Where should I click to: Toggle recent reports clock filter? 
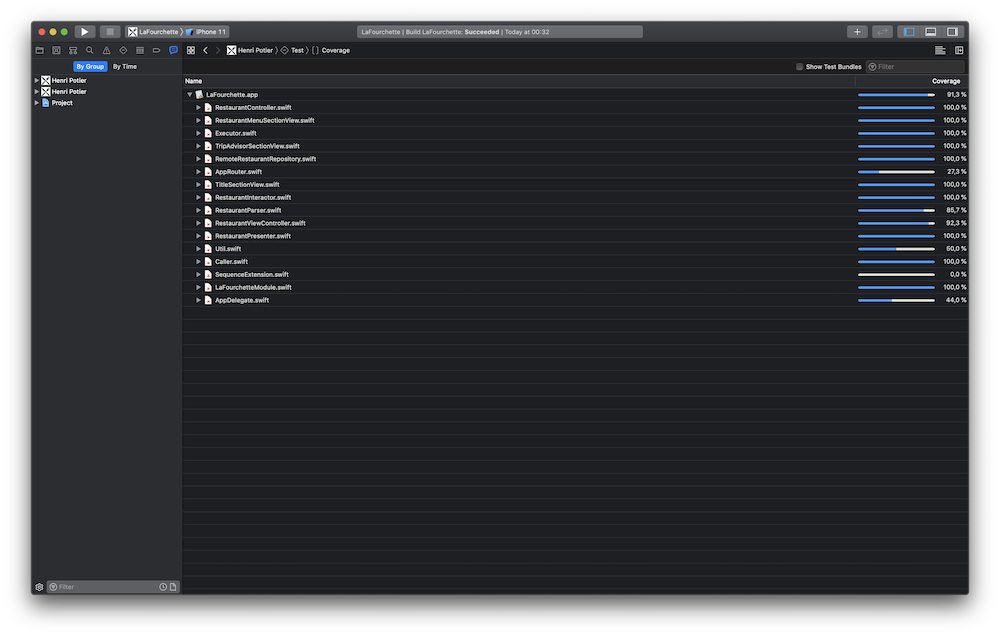(163, 587)
